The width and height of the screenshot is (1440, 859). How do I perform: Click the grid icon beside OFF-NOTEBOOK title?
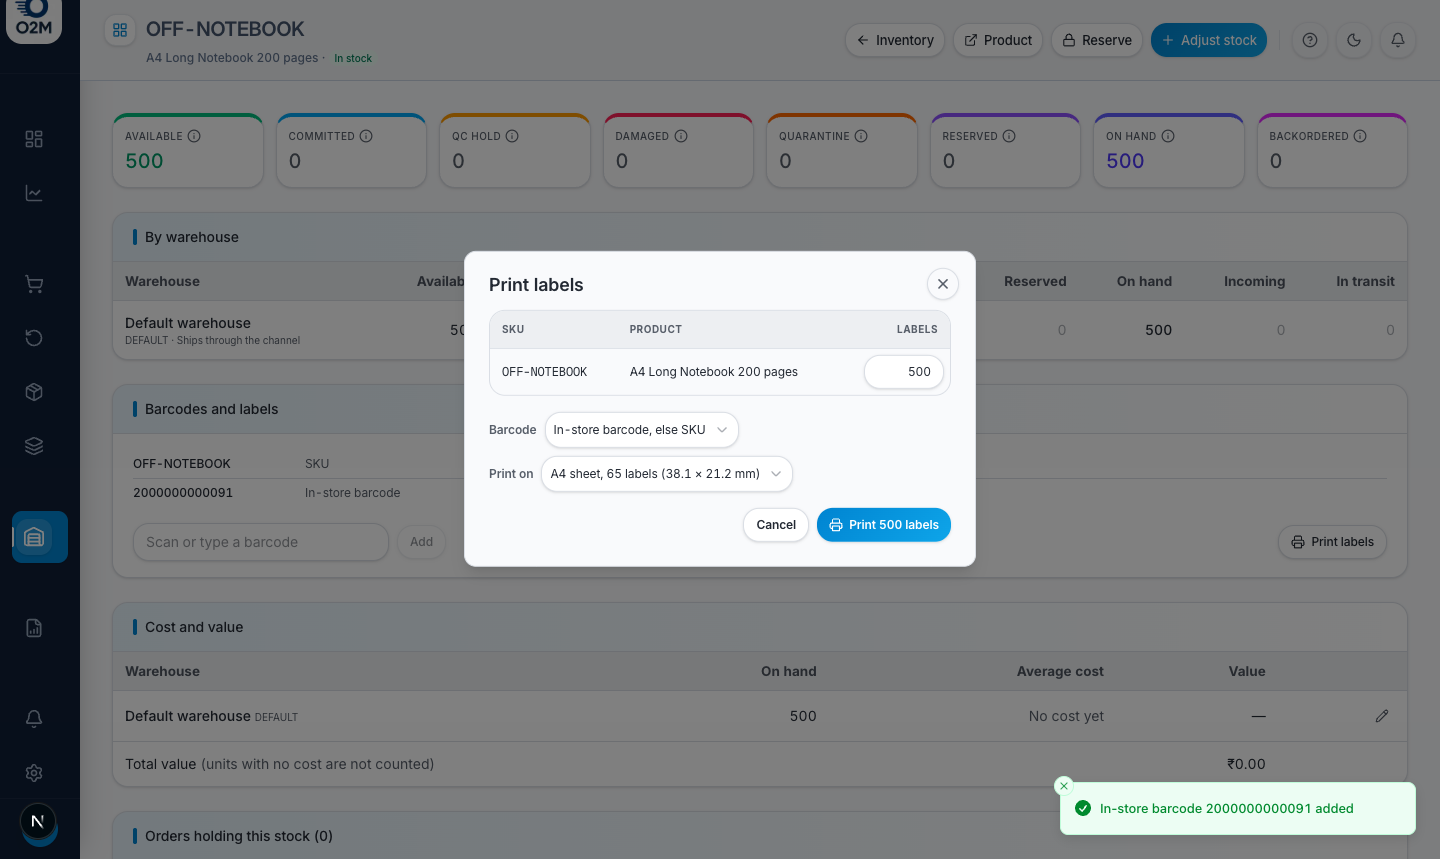(x=120, y=30)
